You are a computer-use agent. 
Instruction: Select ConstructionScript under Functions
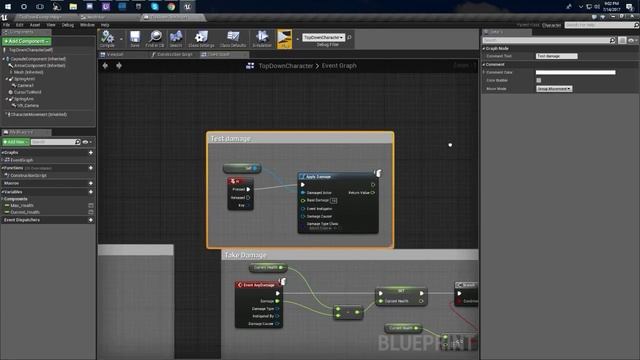coord(28,175)
